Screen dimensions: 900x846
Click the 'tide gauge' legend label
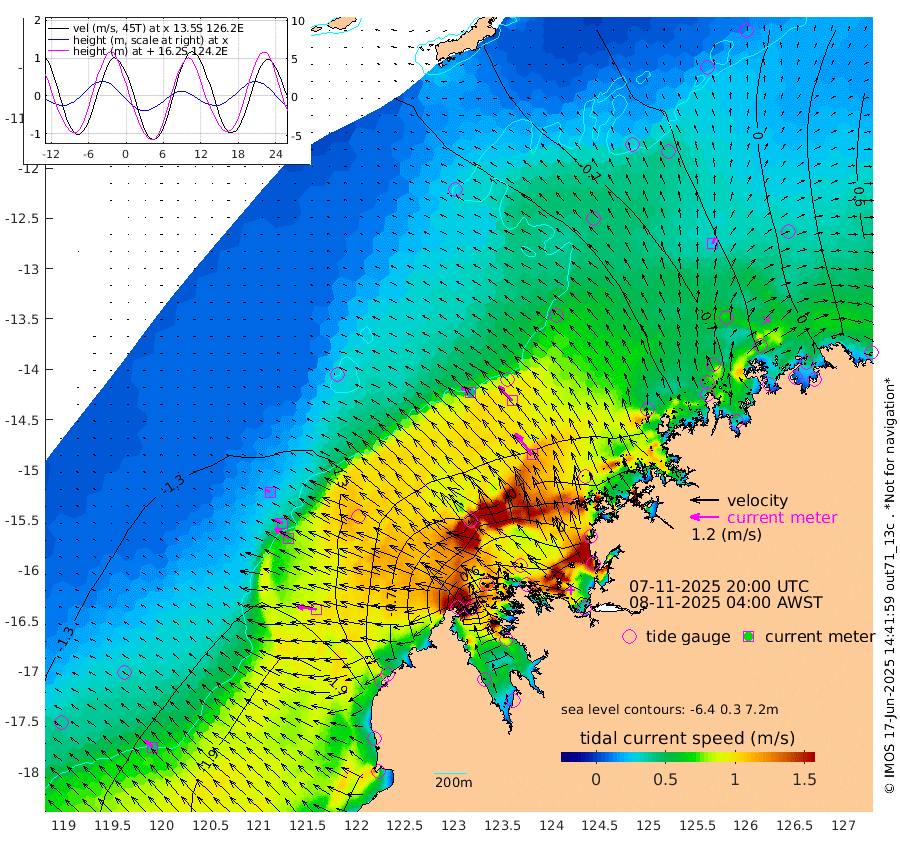pos(688,637)
